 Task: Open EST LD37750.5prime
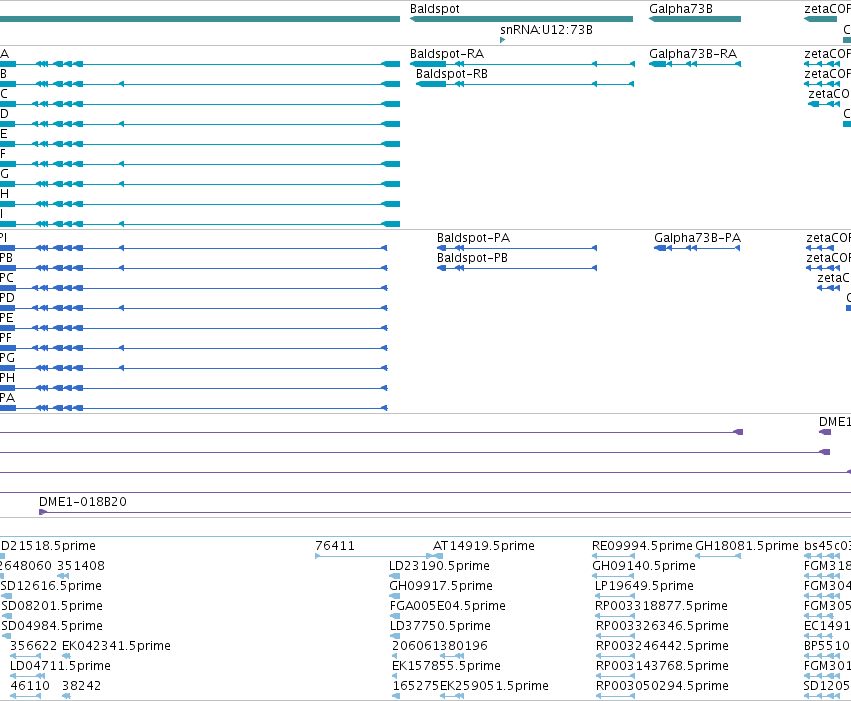pyautogui.click(x=440, y=626)
